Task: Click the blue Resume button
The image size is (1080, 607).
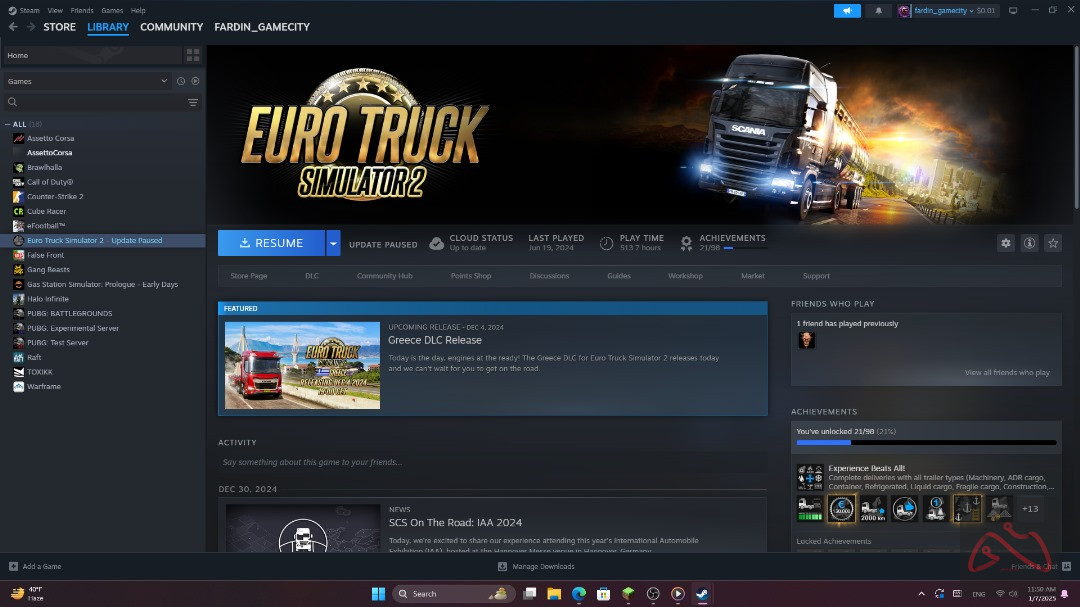Action: pos(271,243)
